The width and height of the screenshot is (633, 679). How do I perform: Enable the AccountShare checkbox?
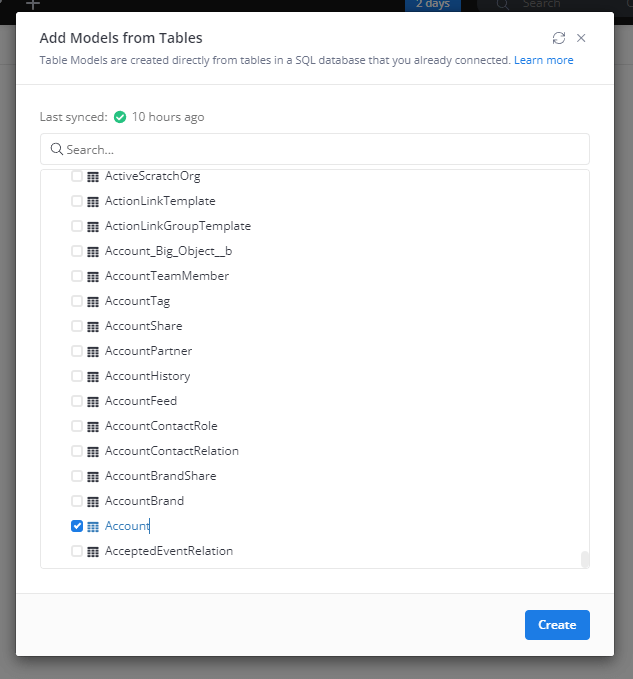click(77, 326)
